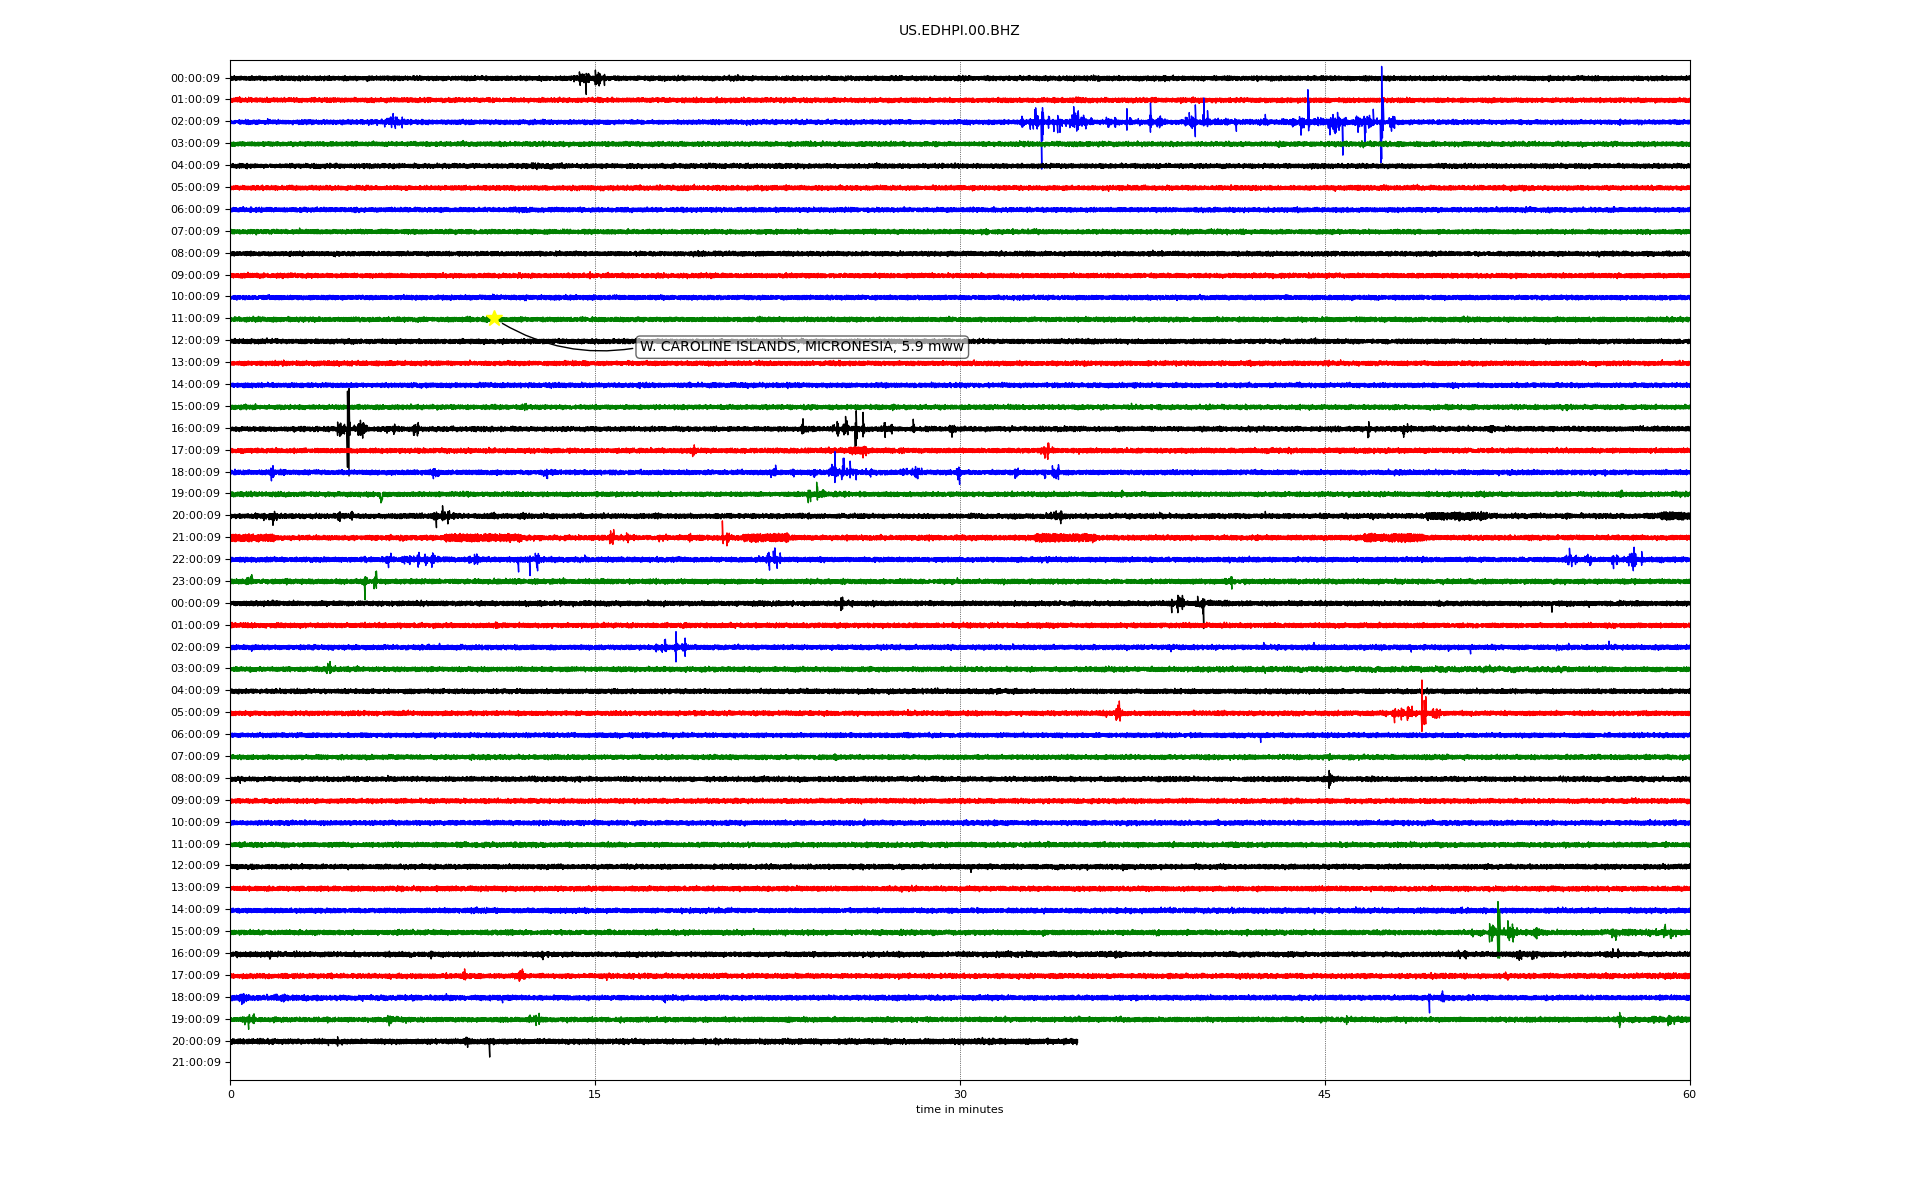Click the 0 tick on the x-axis
The height and width of the screenshot is (1200, 1920).
(x=231, y=1094)
